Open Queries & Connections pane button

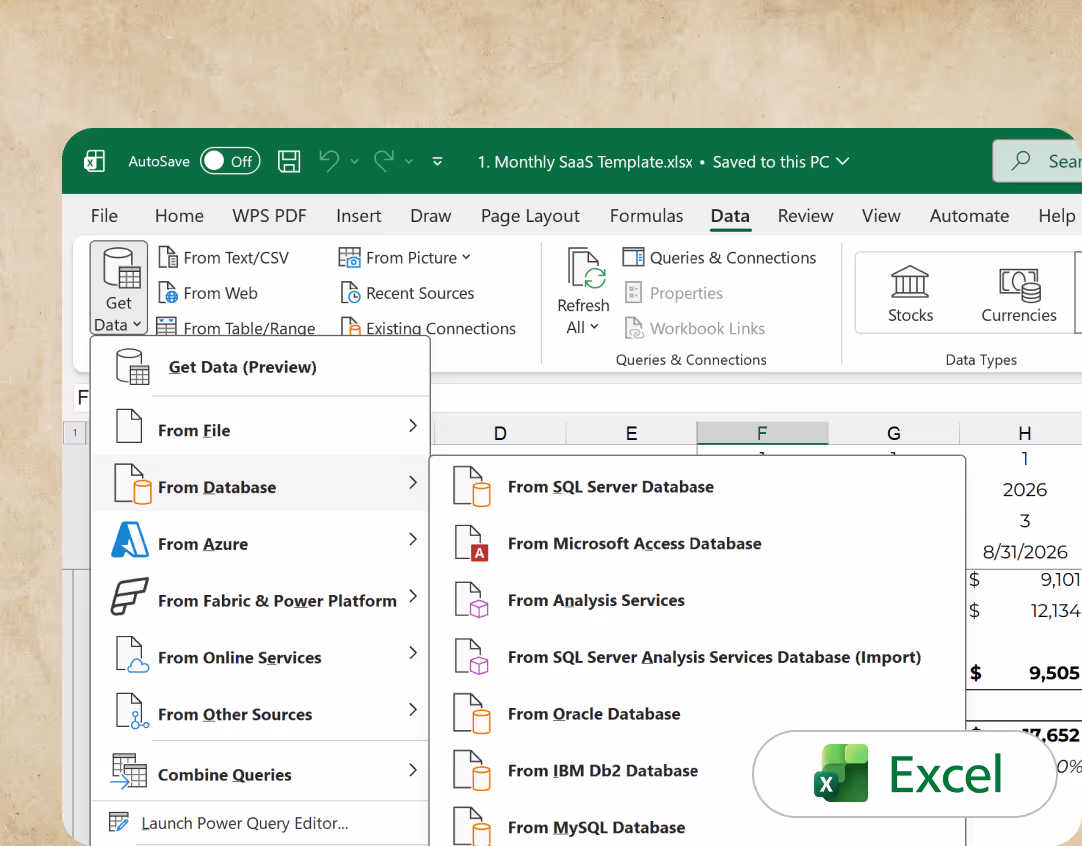(719, 257)
